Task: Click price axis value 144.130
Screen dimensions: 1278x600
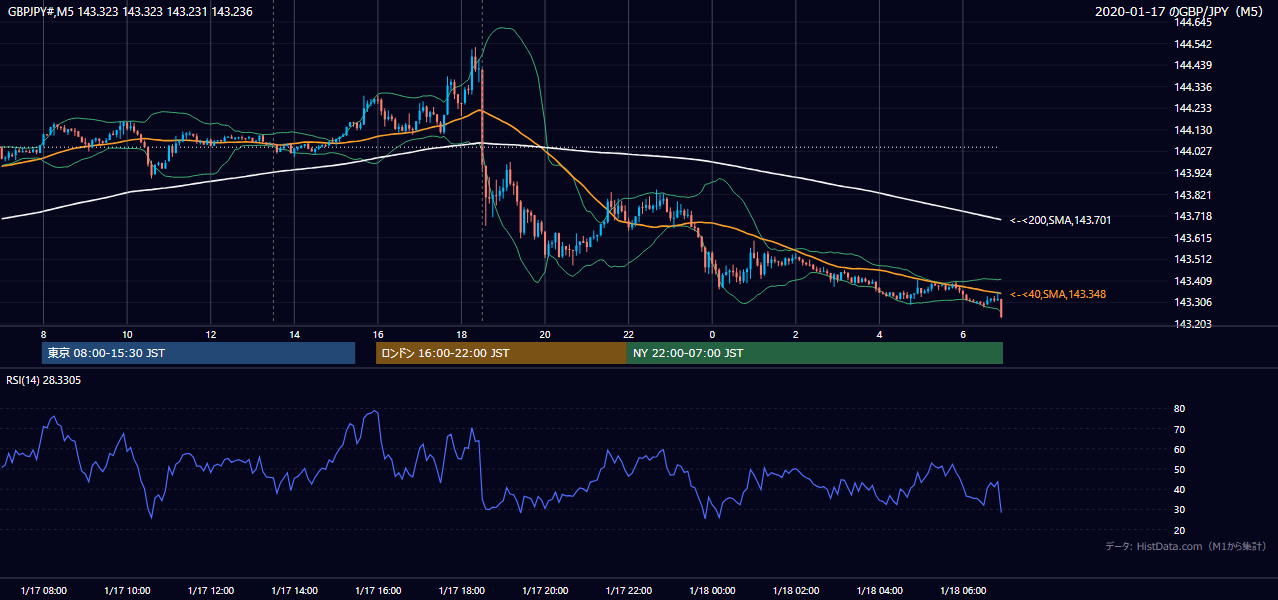Action: 1194,130
